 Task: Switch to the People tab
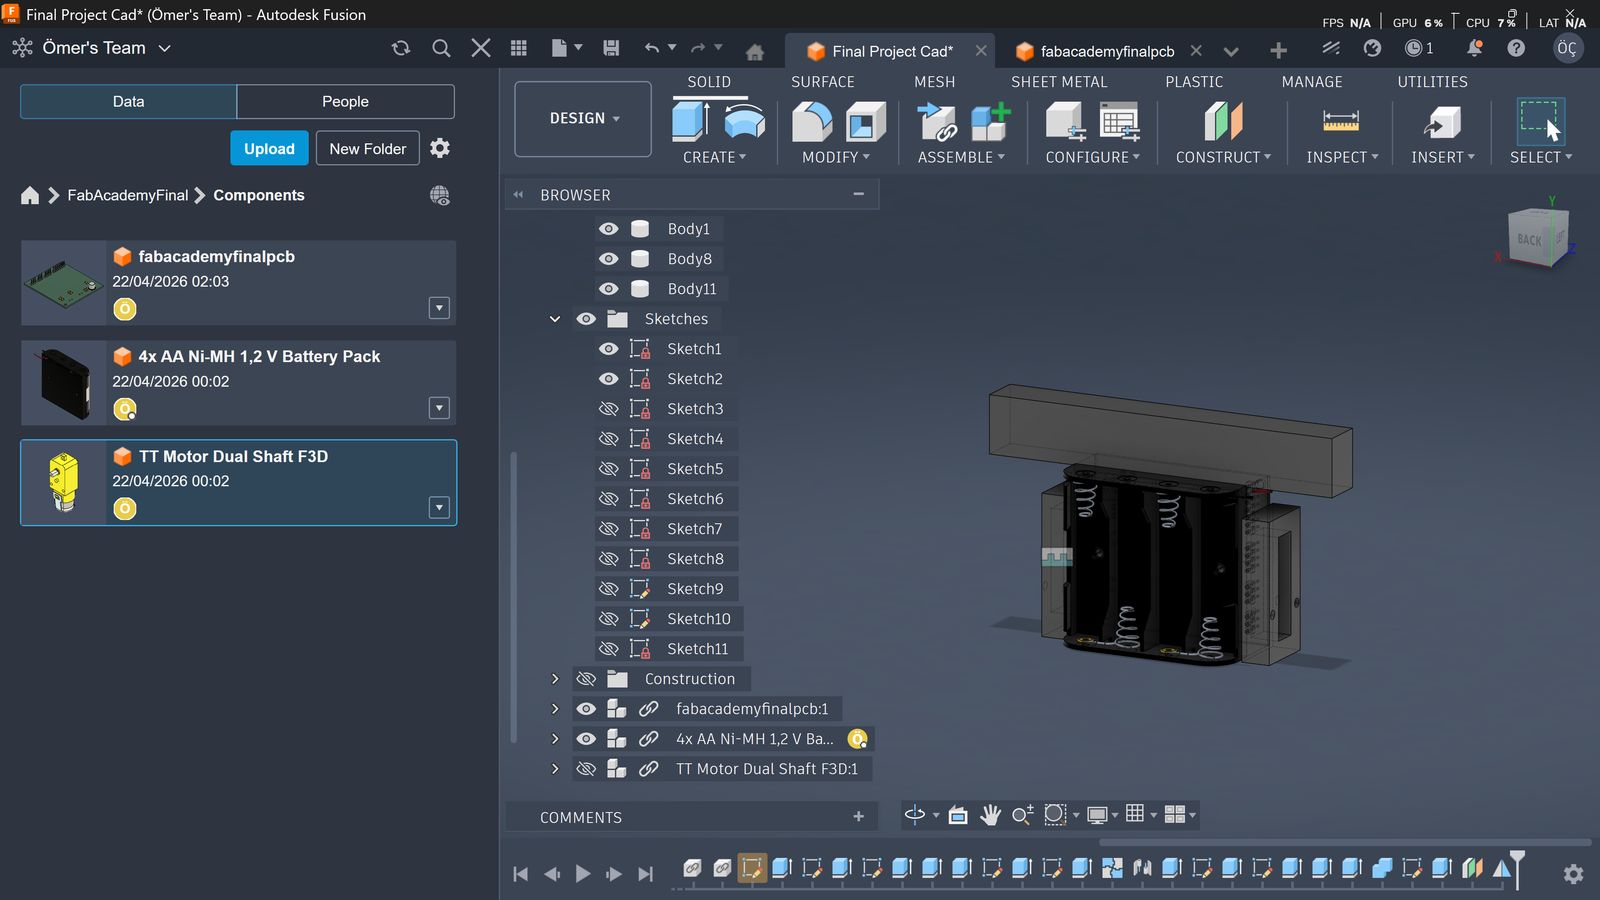coord(345,102)
